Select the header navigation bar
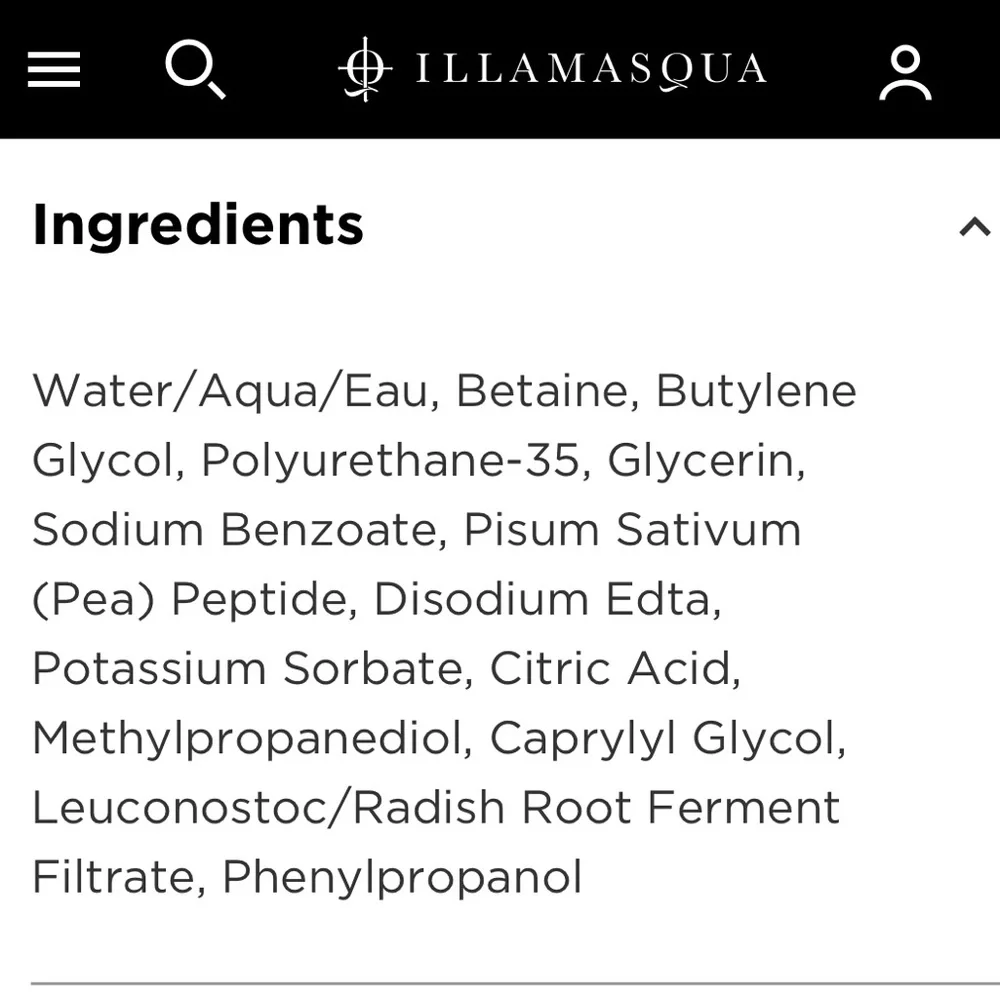 [x=500, y=70]
